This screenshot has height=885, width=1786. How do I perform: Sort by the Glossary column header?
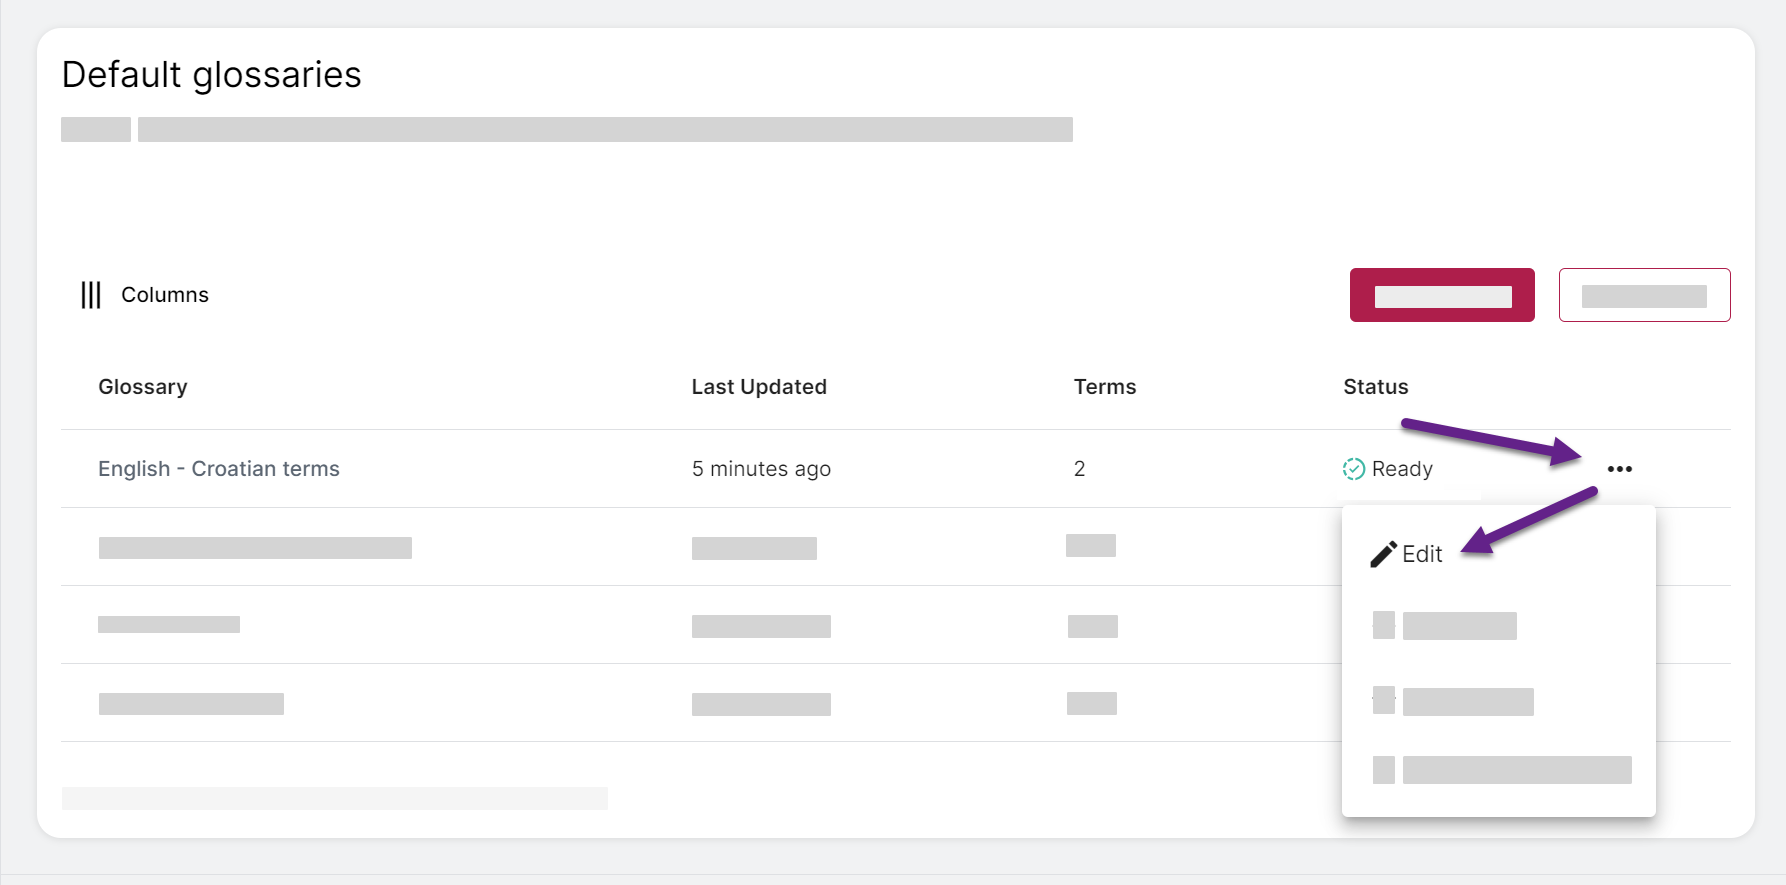[143, 387]
